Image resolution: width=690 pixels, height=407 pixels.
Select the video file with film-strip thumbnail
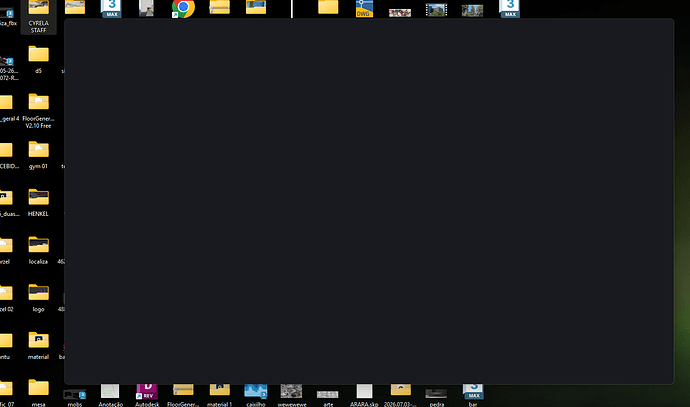click(x=436, y=10)
